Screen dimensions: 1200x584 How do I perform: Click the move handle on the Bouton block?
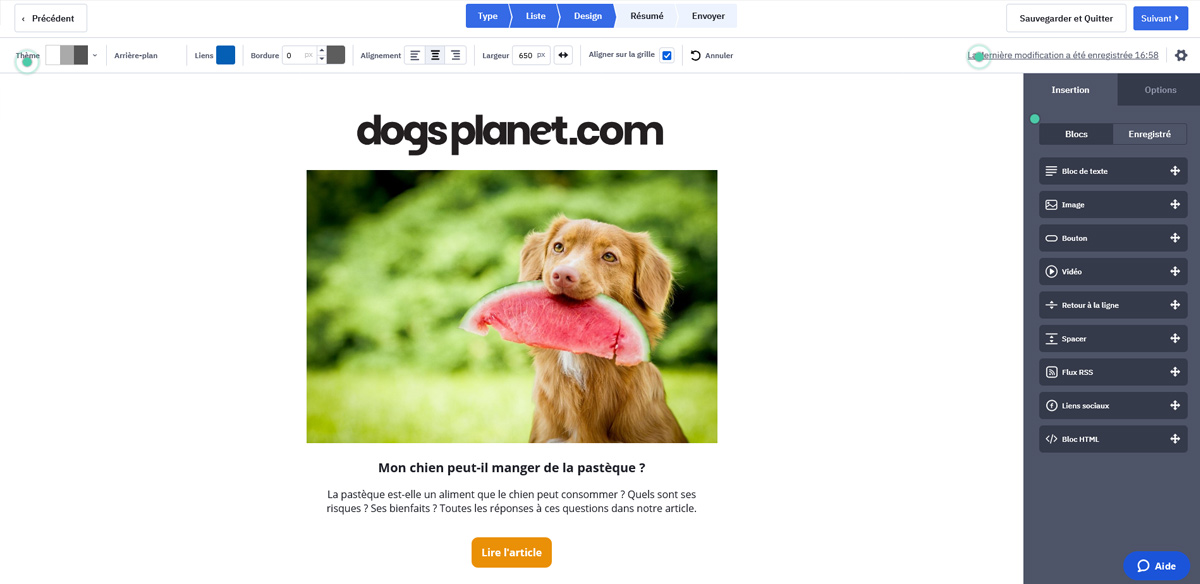(x=1175, y=238)
